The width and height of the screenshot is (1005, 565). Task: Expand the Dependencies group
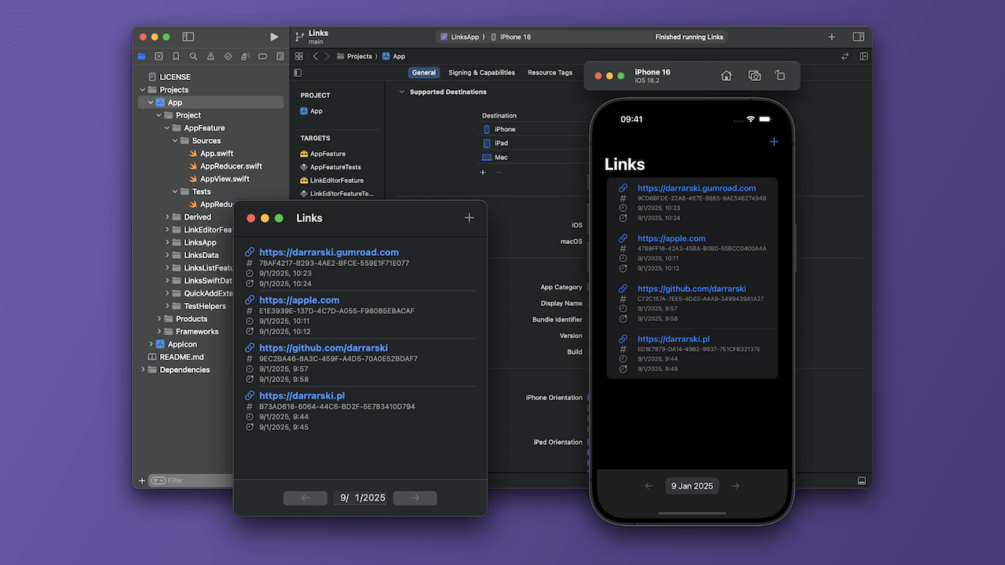click(142, 370)
